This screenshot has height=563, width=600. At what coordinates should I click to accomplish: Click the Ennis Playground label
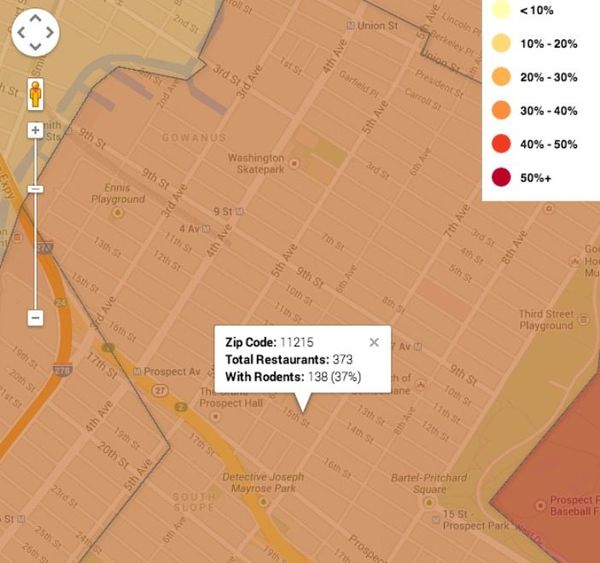coord(118,193)
